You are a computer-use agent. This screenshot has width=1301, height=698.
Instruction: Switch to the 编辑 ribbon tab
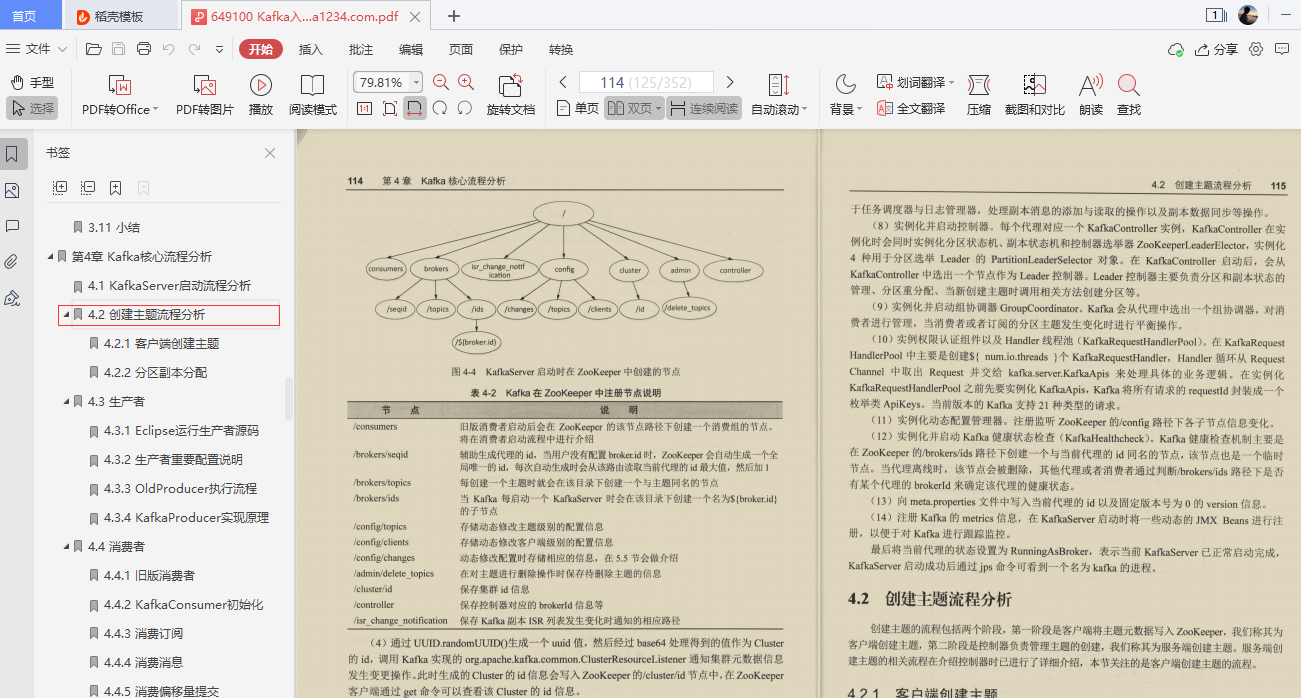point(411,49)
